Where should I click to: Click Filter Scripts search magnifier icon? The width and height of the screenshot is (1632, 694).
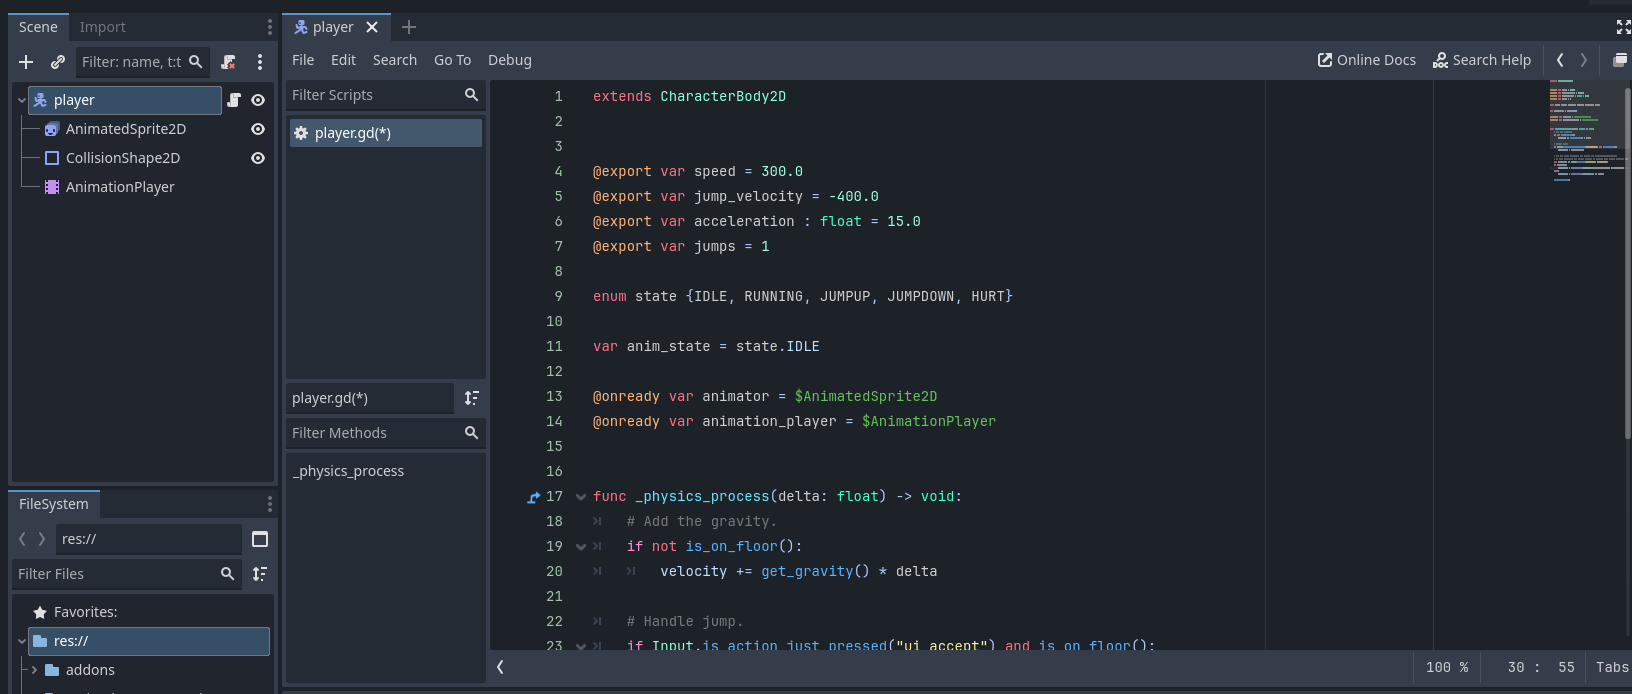471,95
